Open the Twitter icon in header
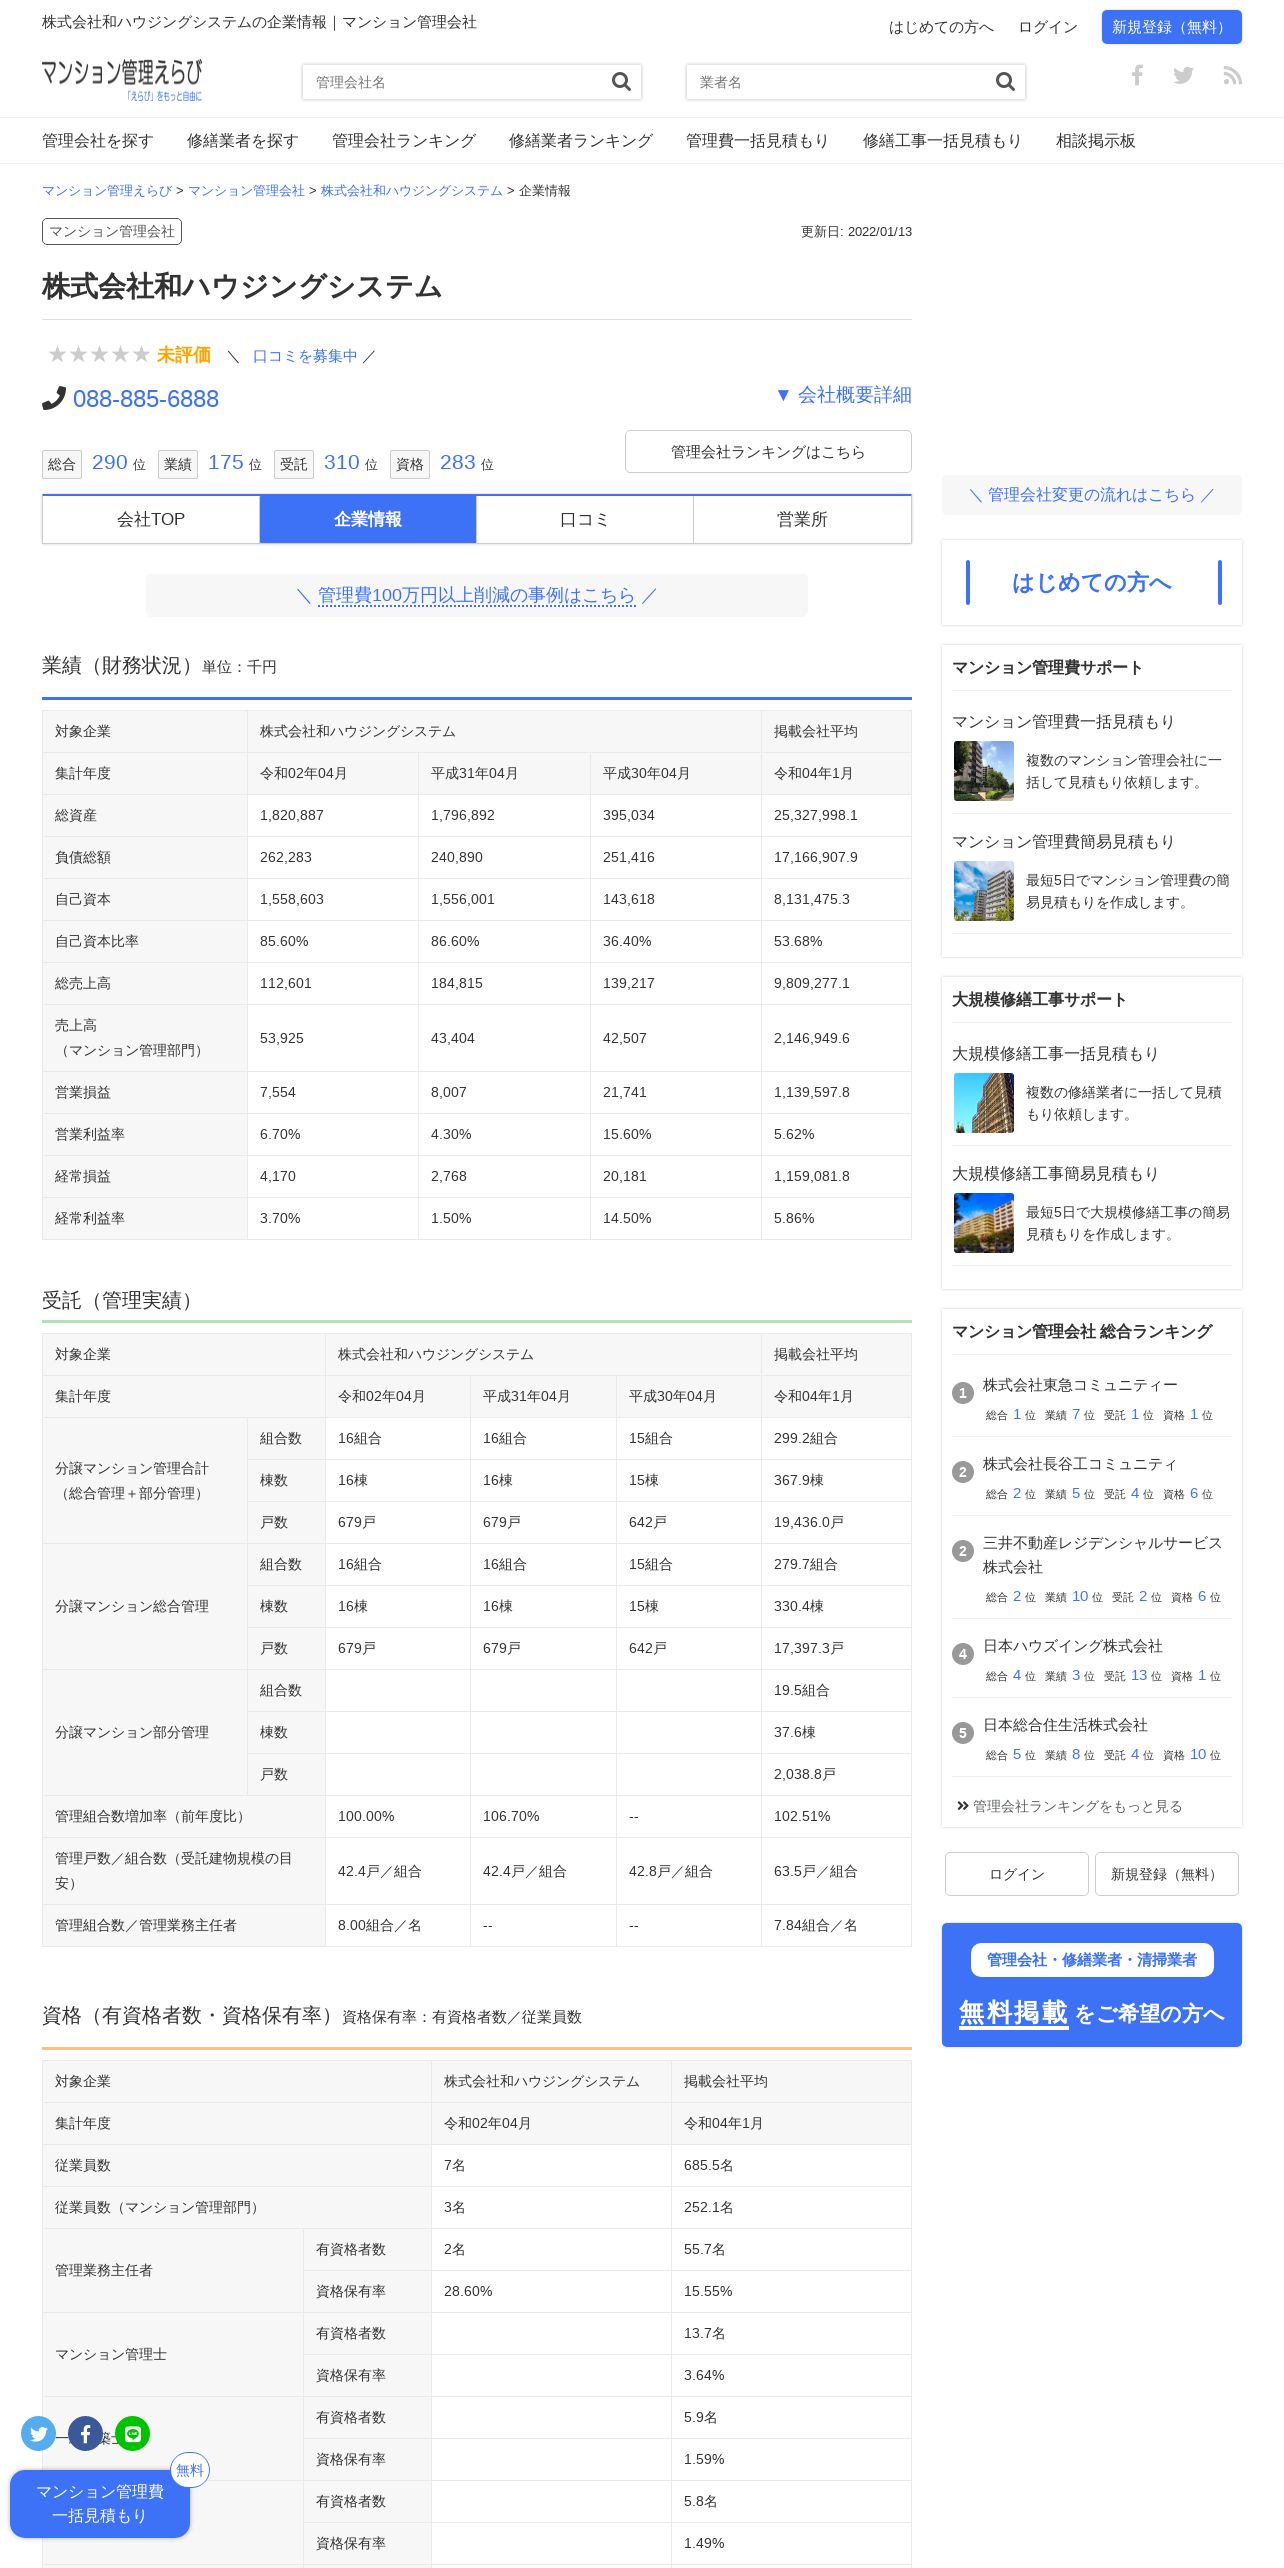1284x2568 pixels. [1183, 75]
